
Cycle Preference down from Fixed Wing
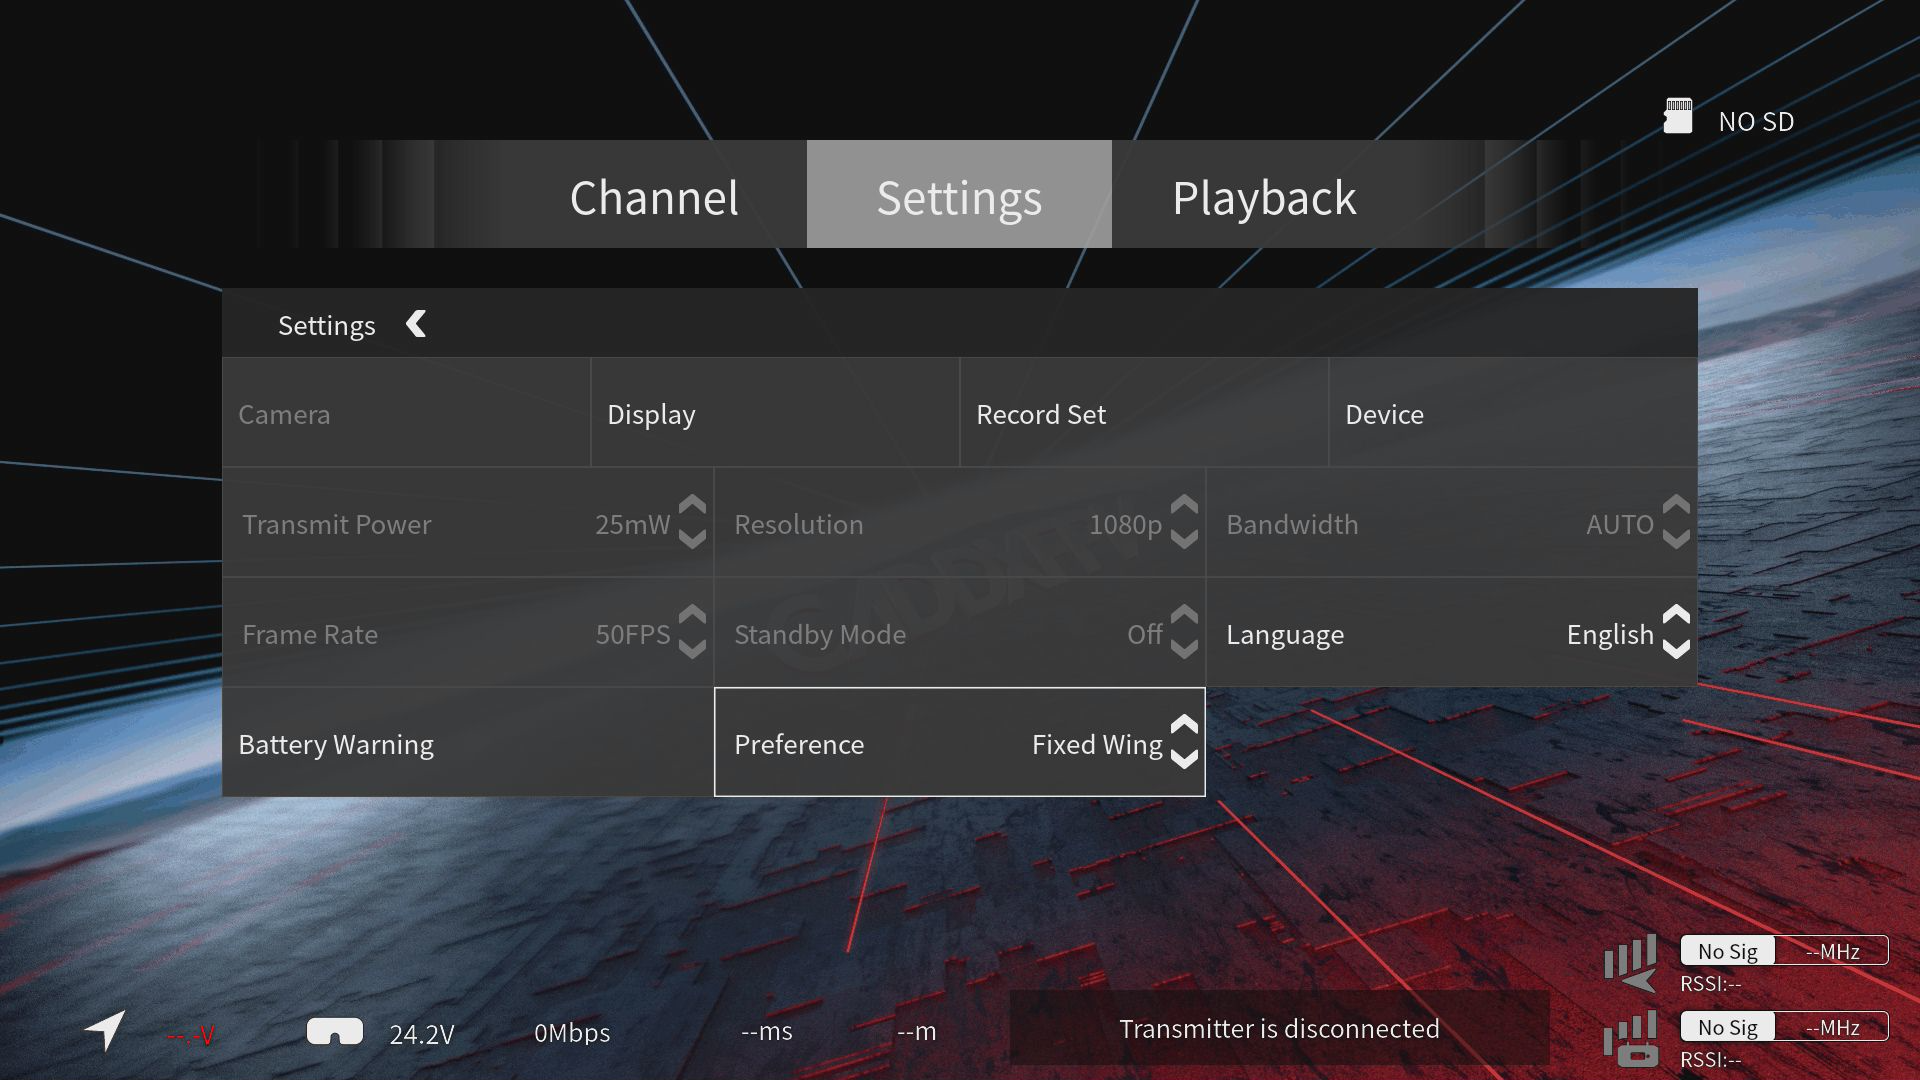click(1184, 759)
